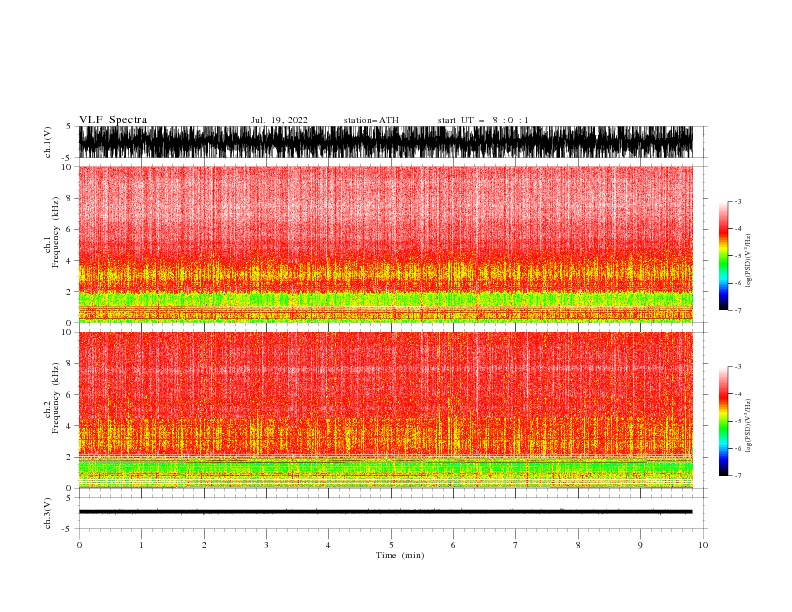Click the time axis tick label "8"

[x=578, y=545]
